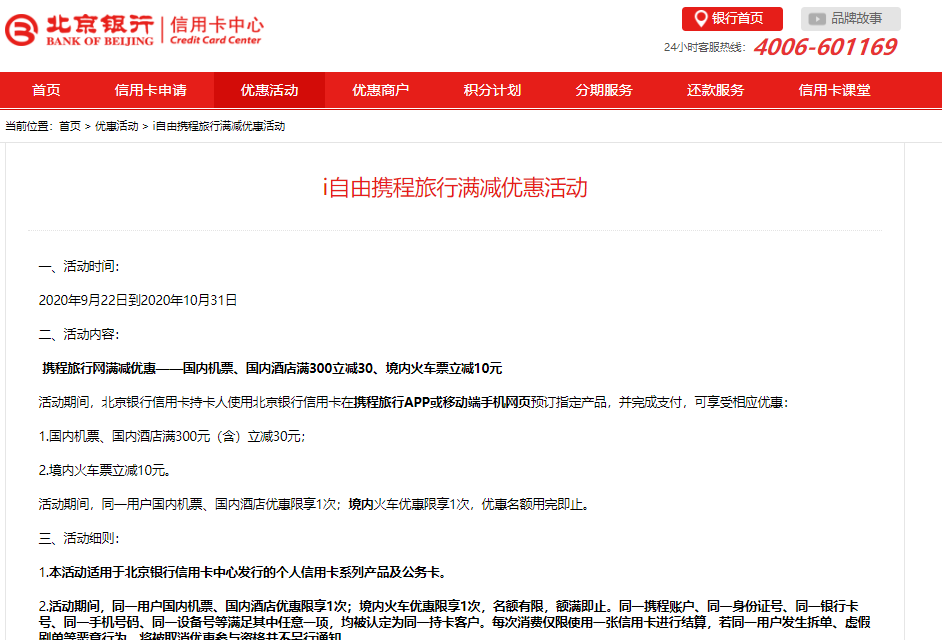Click the 首页 breadcrumb link
Screen dimensions: 942x640
point(70,126)
